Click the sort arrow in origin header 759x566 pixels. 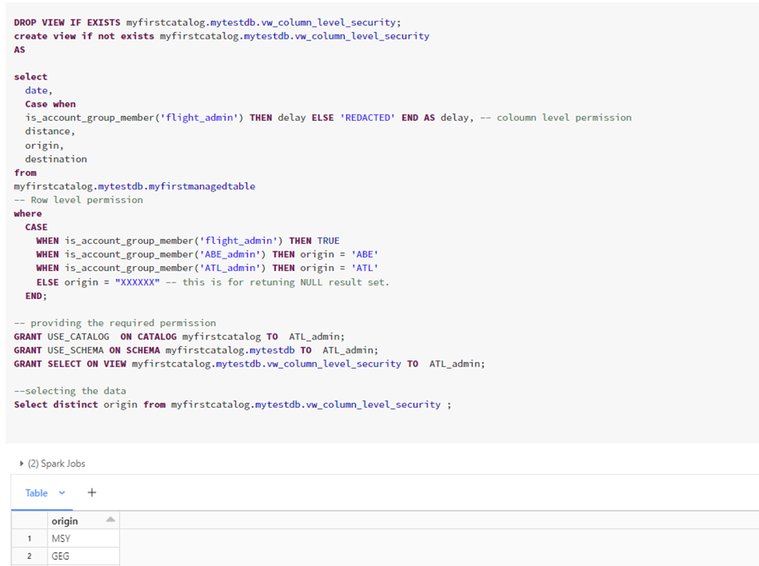pyautogui.click(x=110, y=520)
